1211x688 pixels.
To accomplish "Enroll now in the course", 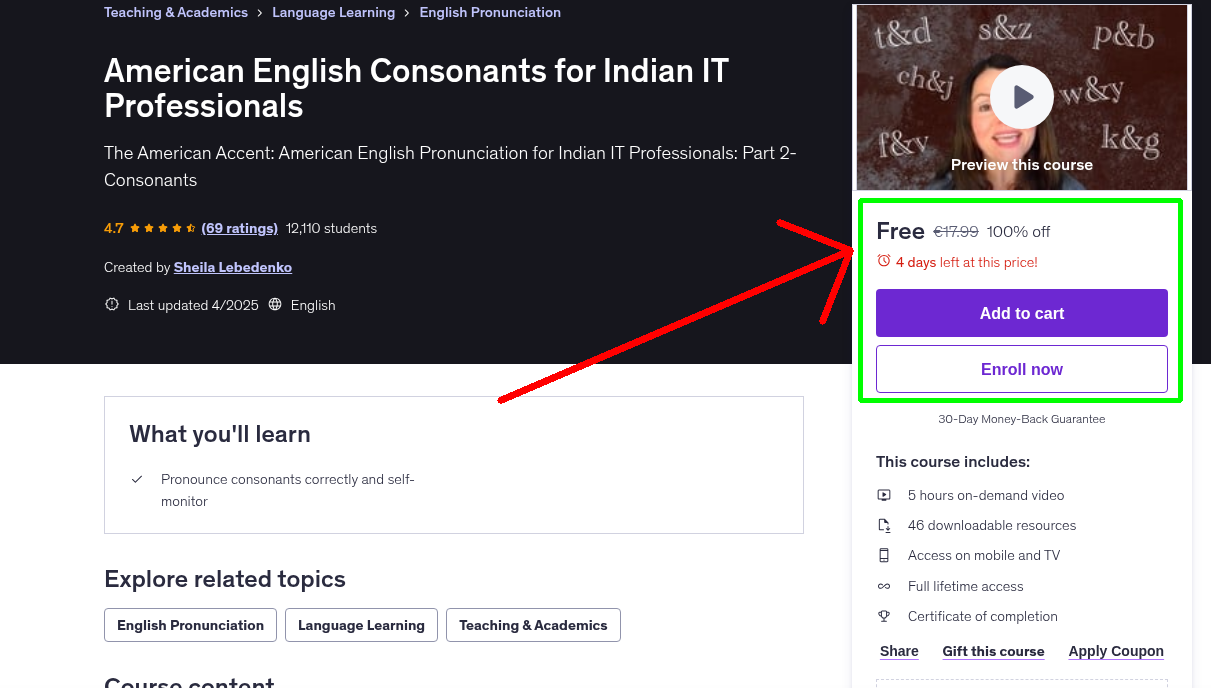I will [1021, 369].
